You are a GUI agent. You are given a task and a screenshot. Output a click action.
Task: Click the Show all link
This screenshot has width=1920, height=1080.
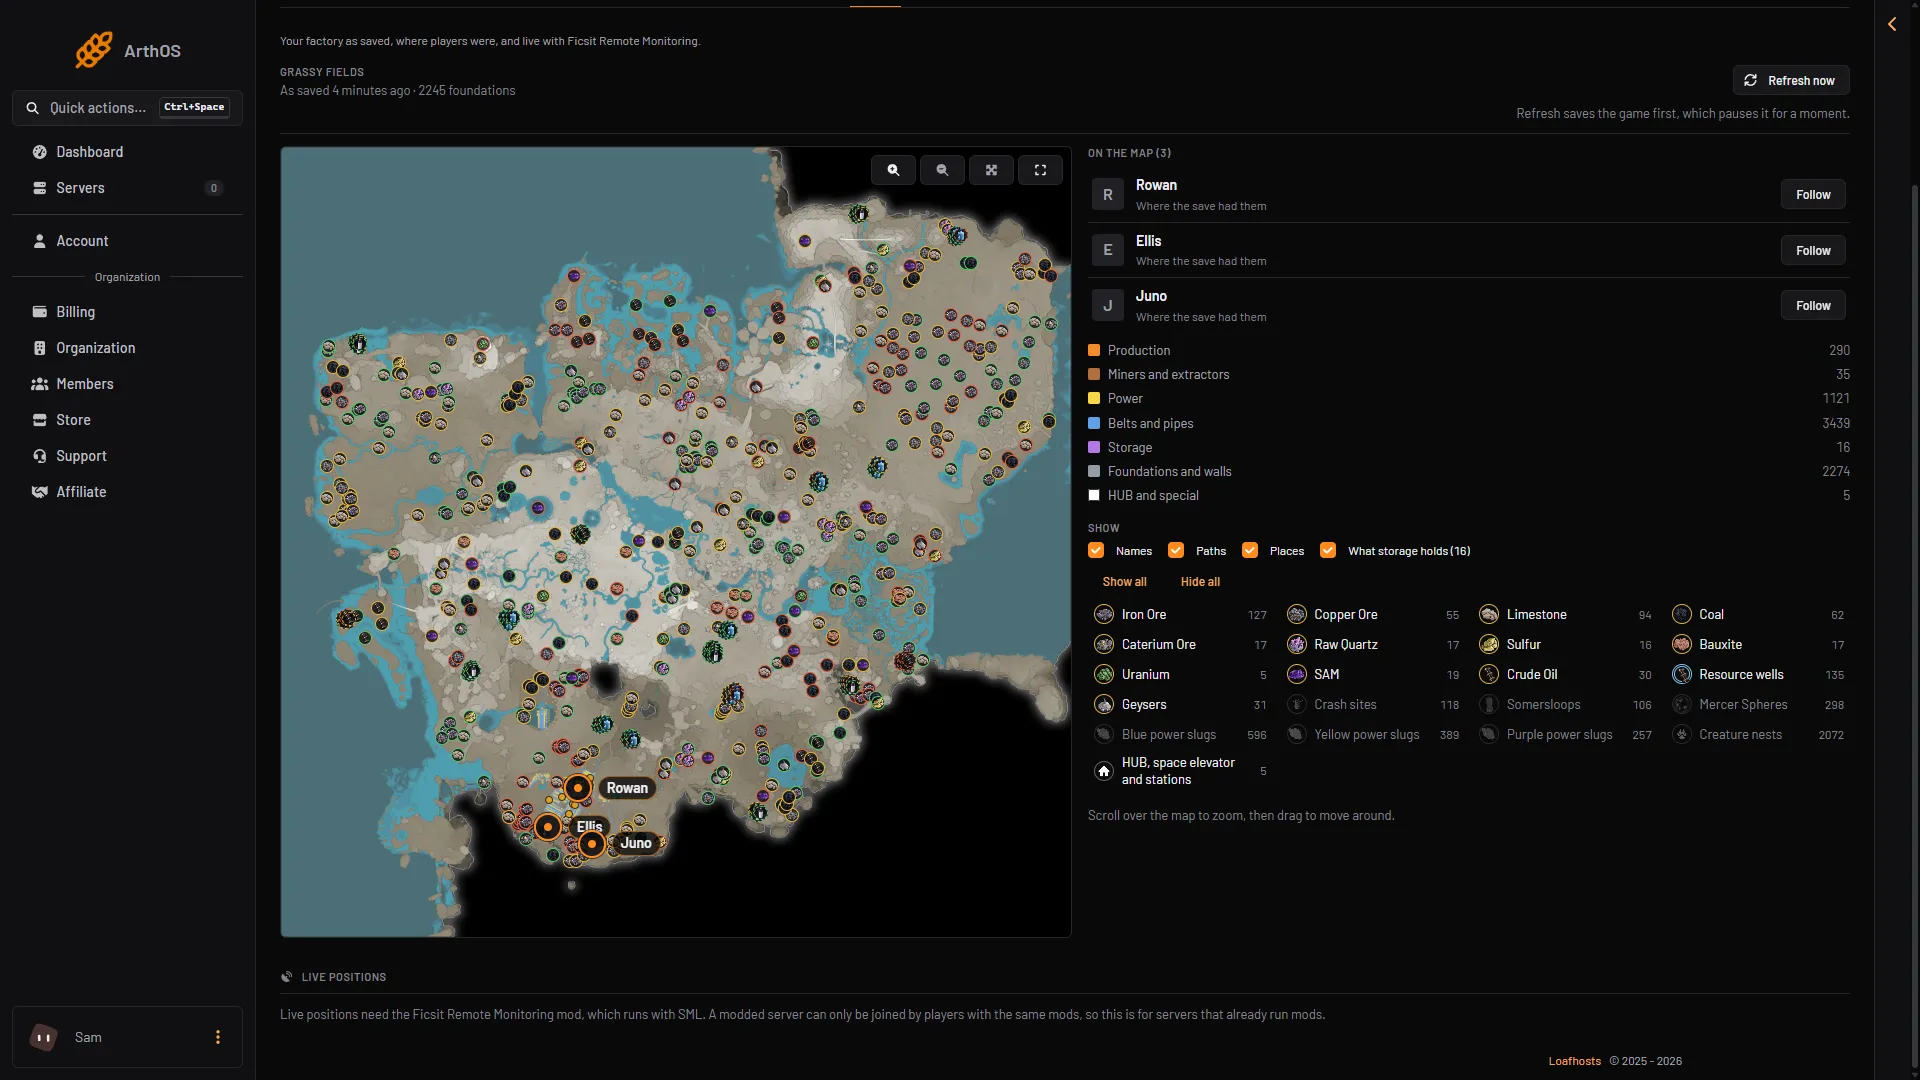(1124, 582)
